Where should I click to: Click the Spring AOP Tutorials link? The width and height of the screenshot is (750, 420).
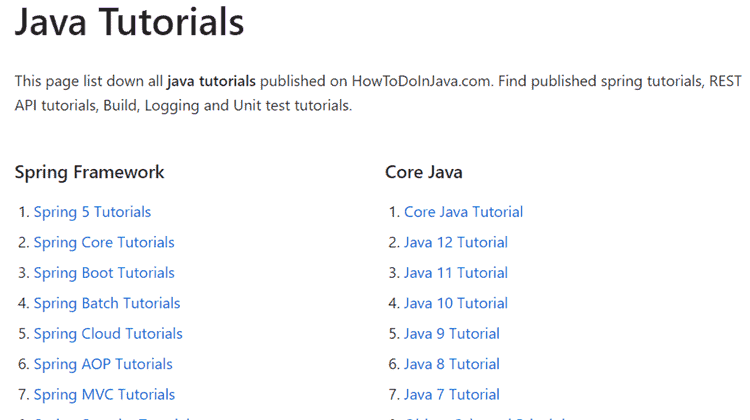coord(103,365)
